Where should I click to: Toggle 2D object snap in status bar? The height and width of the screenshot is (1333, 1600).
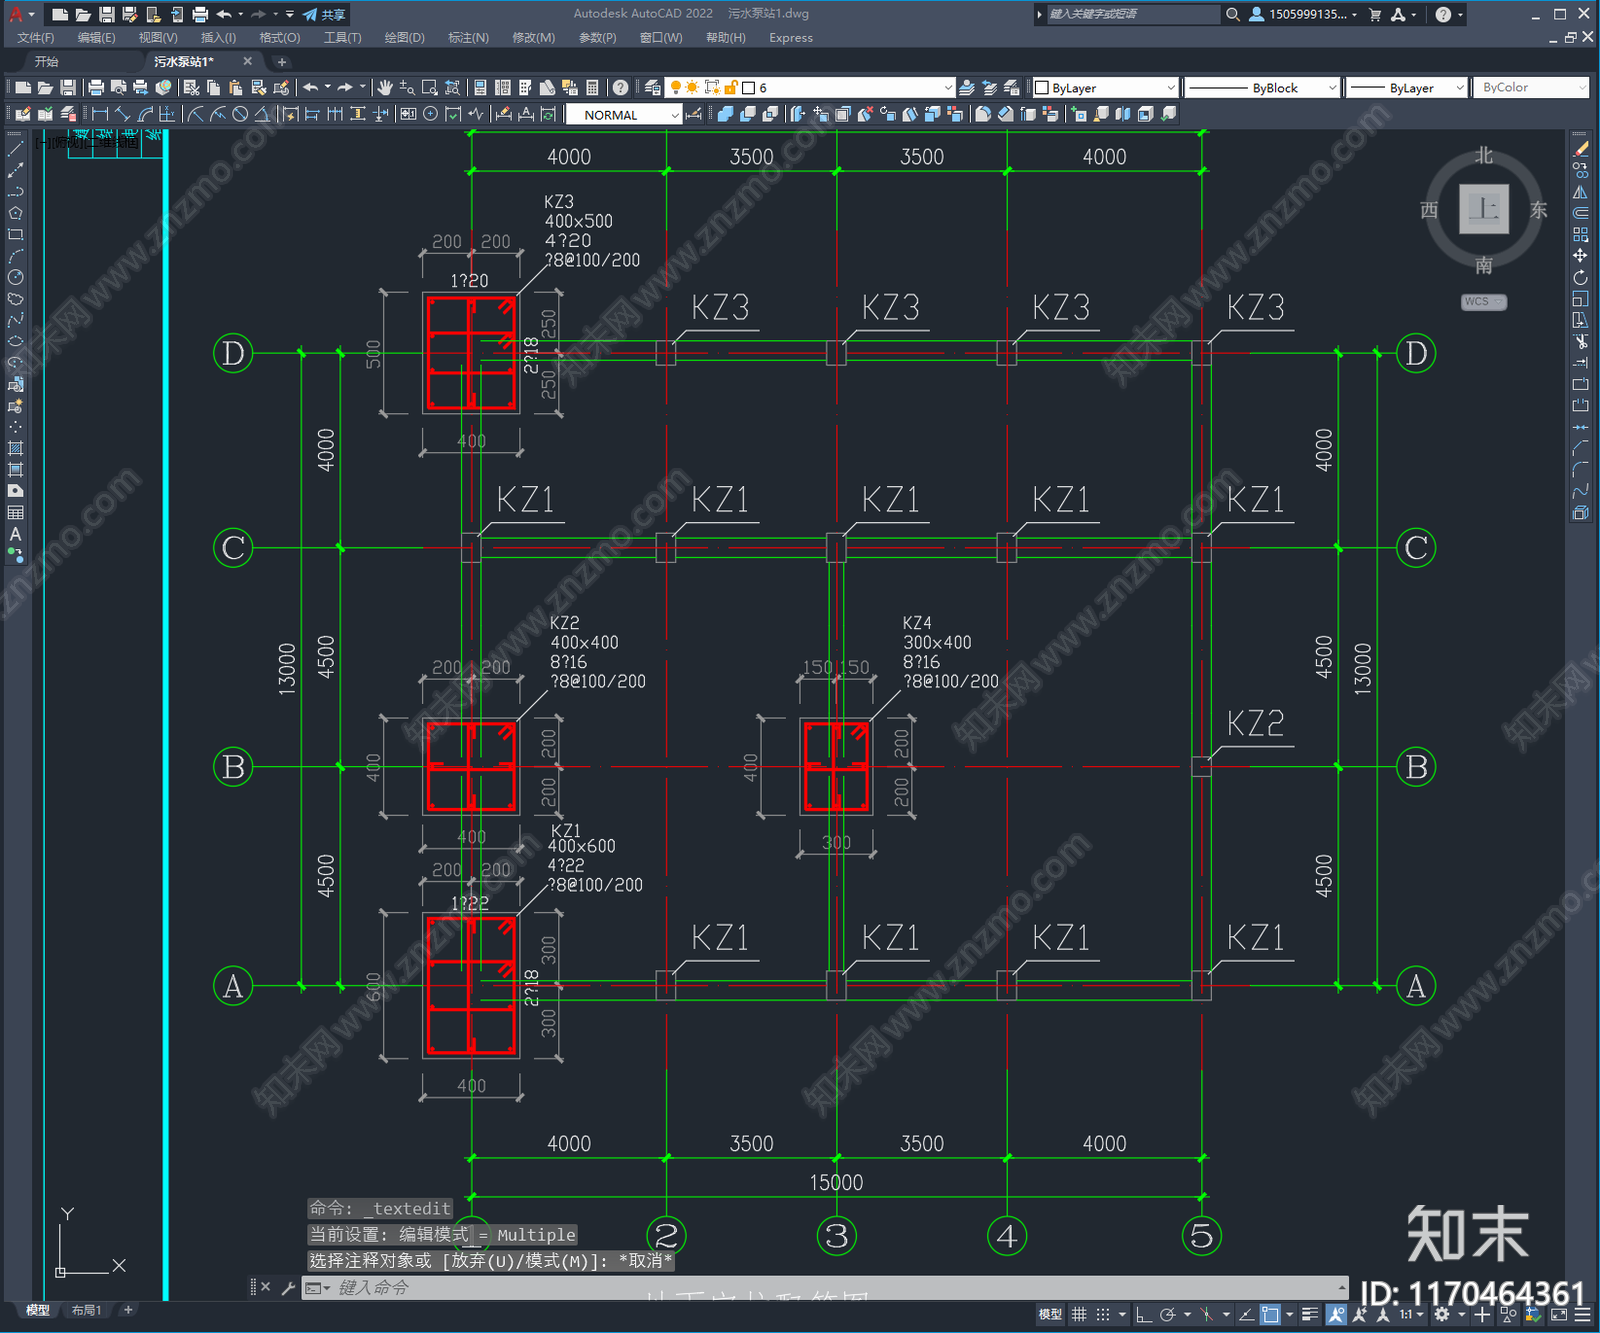[1270, 1314]
